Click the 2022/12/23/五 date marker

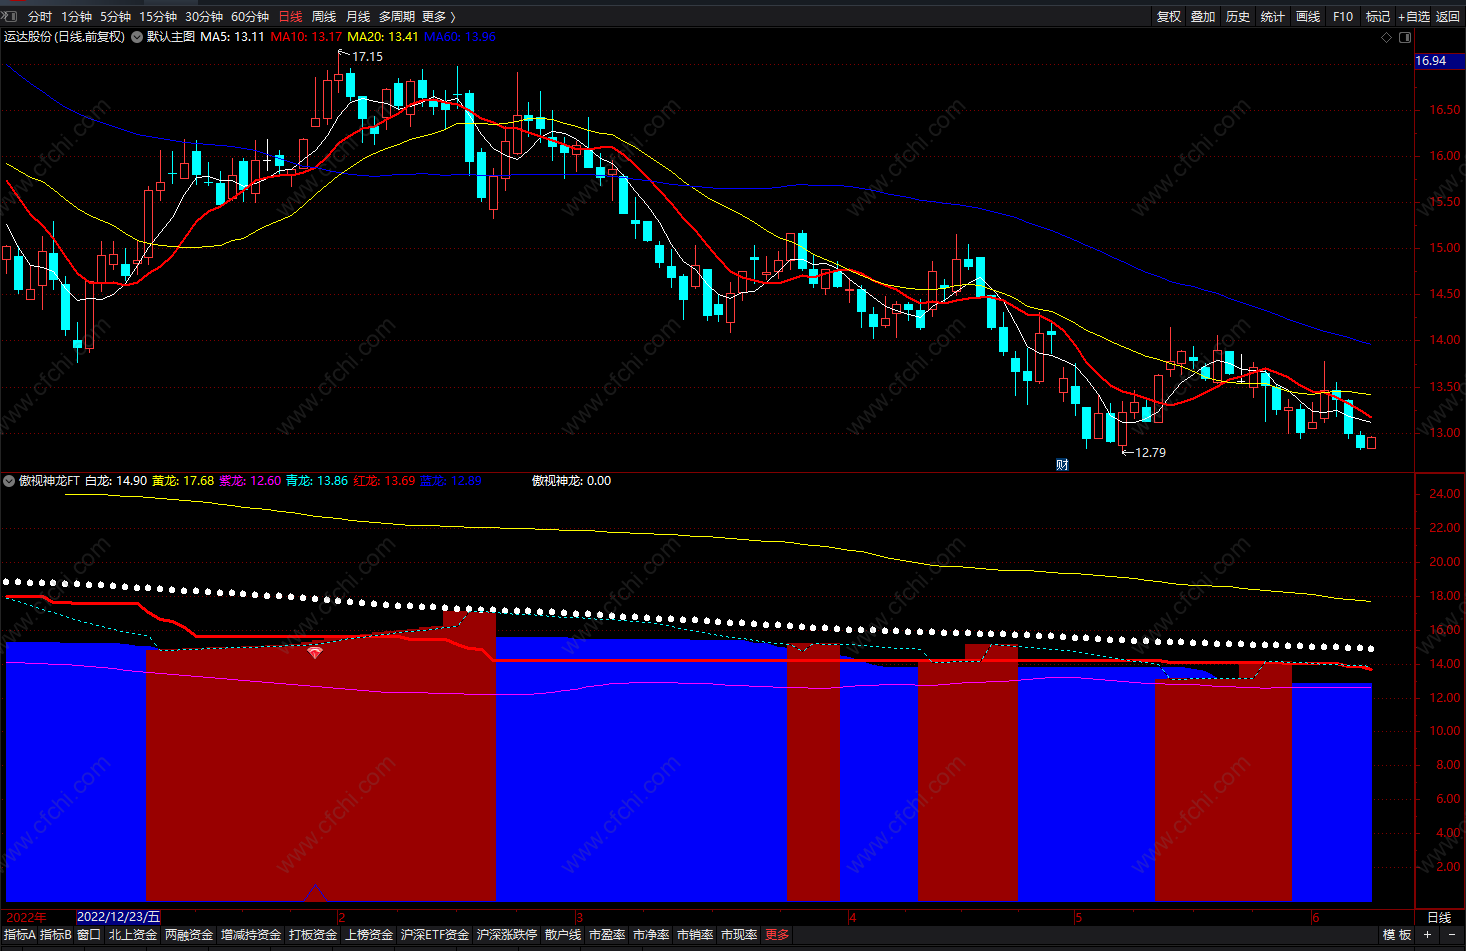(x=118, y=917)
